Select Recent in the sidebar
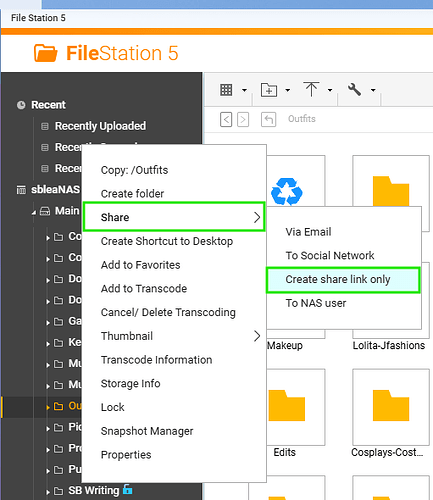 coord(48,105)
